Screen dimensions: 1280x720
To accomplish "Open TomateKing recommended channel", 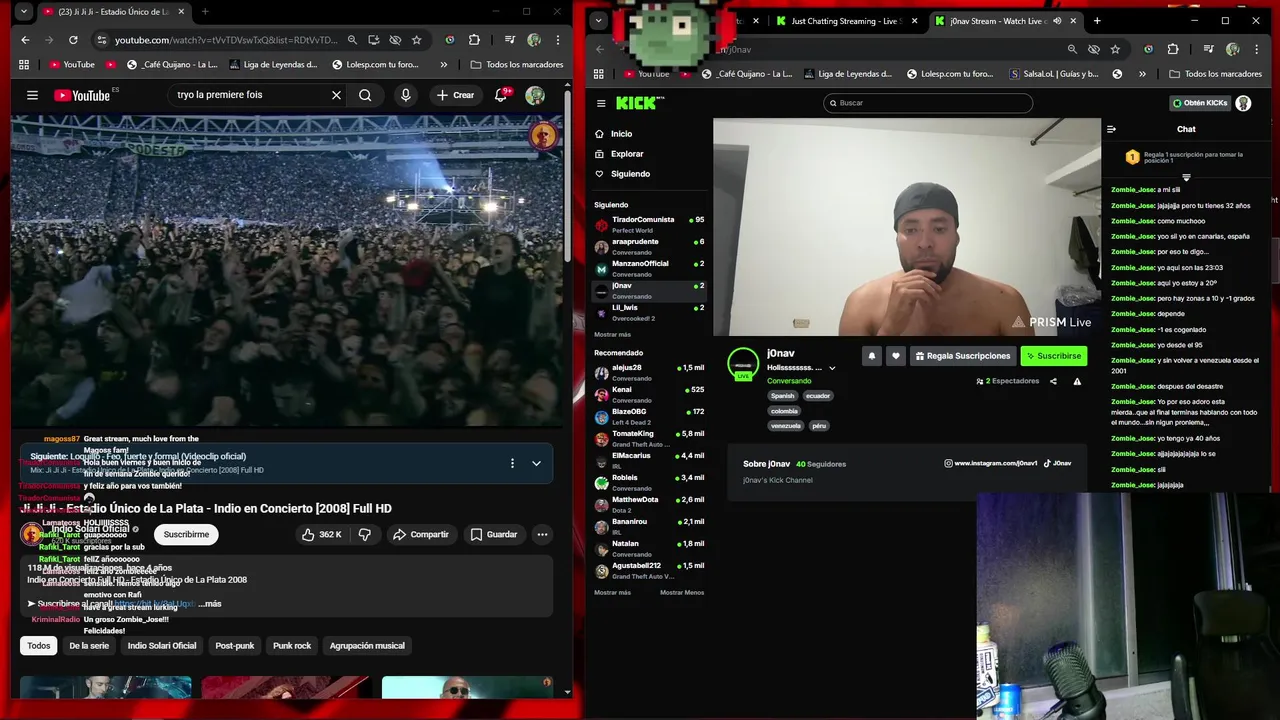I will click(x=649, y=439).
